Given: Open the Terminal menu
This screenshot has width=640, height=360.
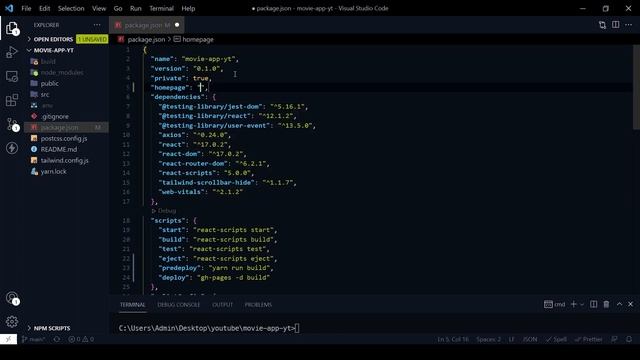Looking at the screenshot, I should (161, 8).
